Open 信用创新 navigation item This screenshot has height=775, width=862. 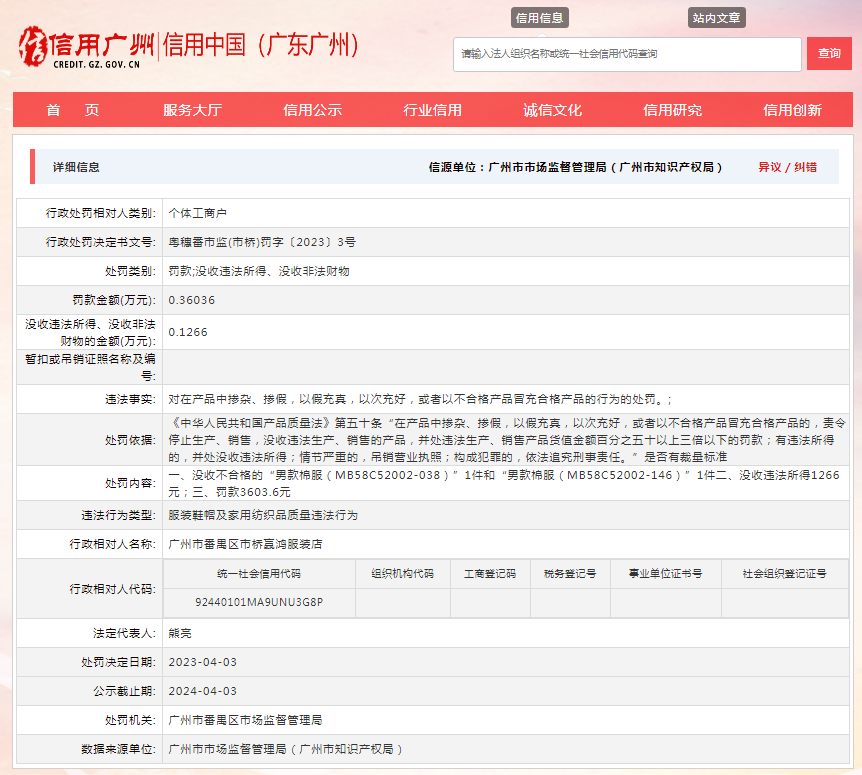tap(792, 110)
